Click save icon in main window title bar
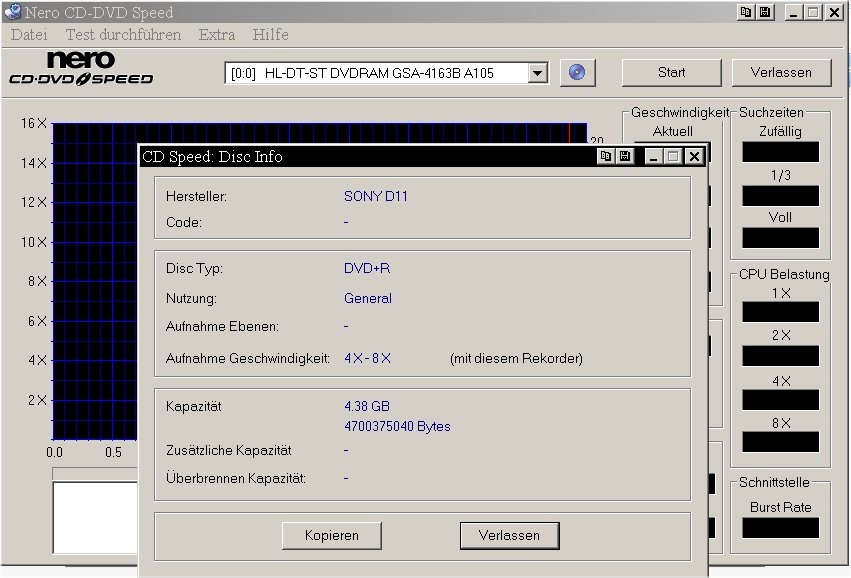Viewport: 851px width, 578px height. tap(765, 12)
